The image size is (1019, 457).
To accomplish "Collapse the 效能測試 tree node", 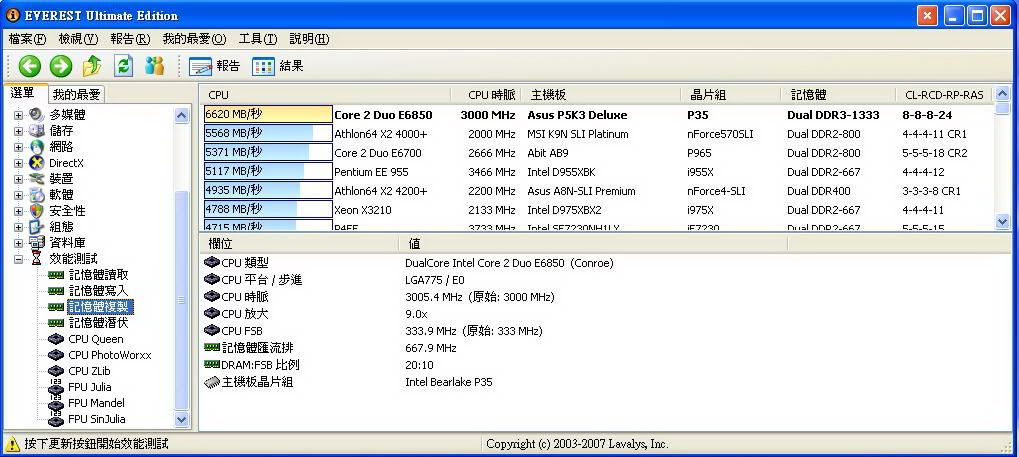I will [18, 259].
